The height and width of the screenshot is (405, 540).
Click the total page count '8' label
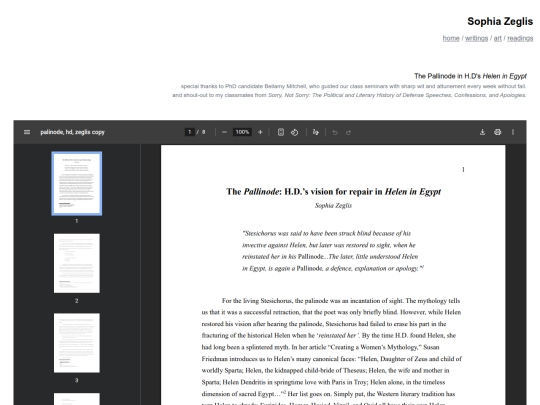click(x=204, y=132)
